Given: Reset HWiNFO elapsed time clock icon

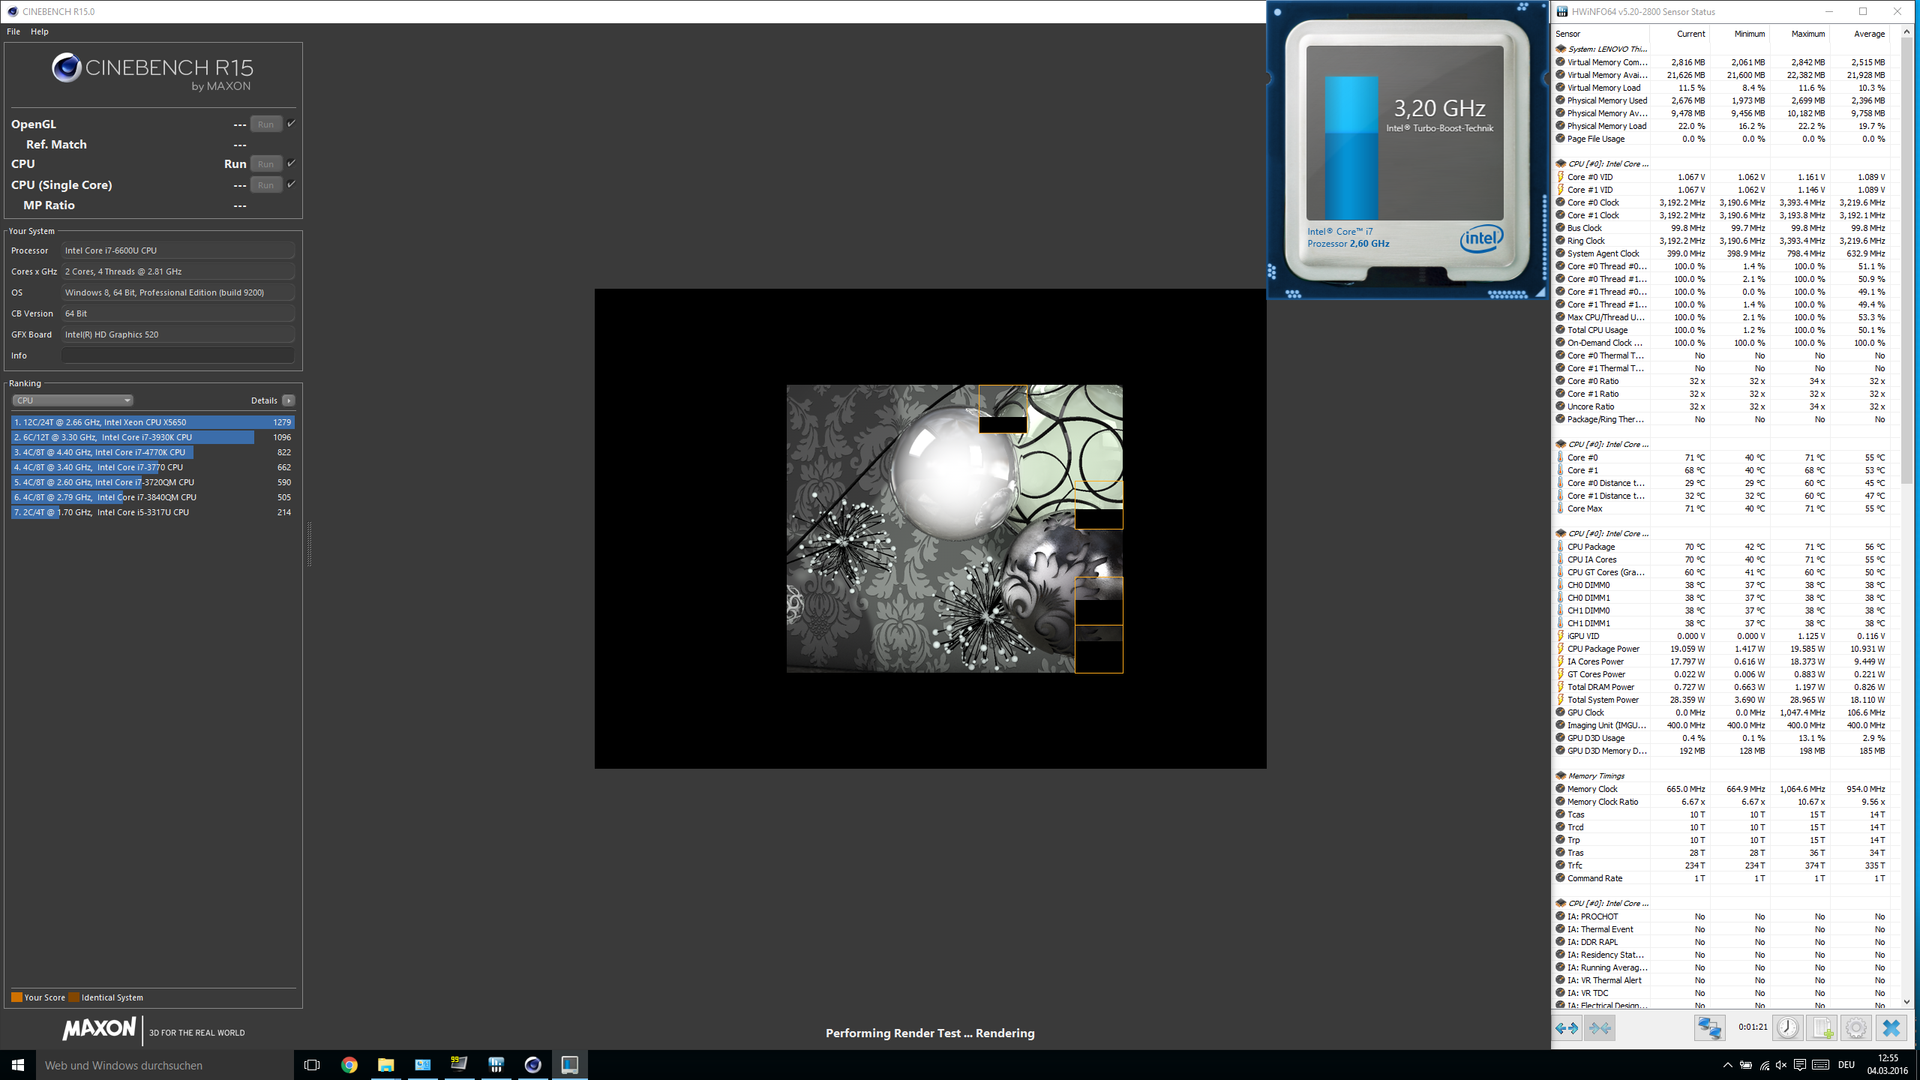Looking at the screenshot, I should [x=1788, y=1027].
